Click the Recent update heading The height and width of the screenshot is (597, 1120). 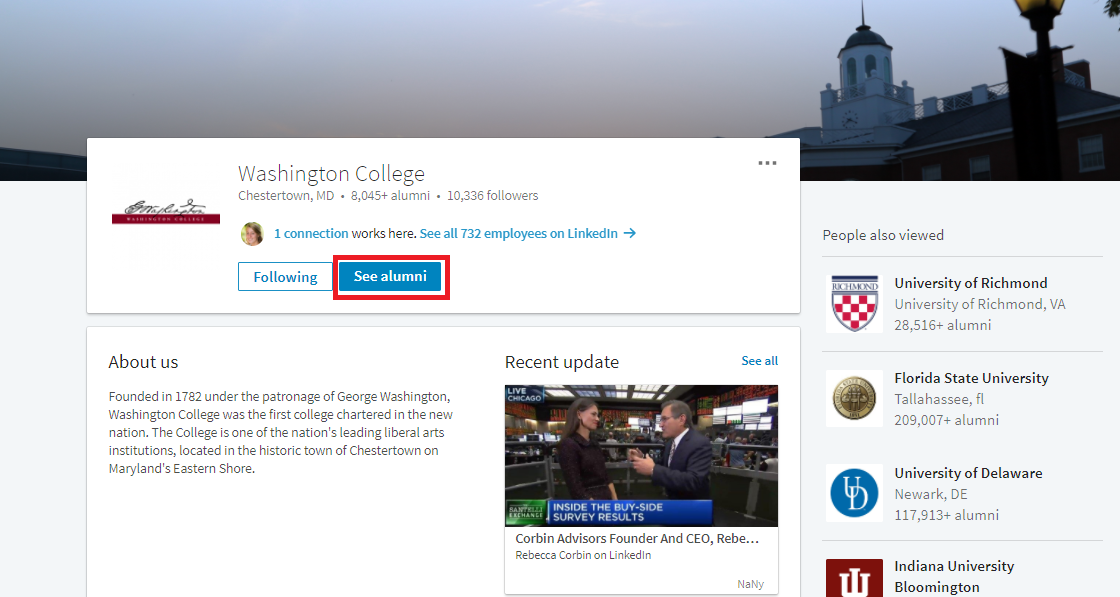coord(562,362)
